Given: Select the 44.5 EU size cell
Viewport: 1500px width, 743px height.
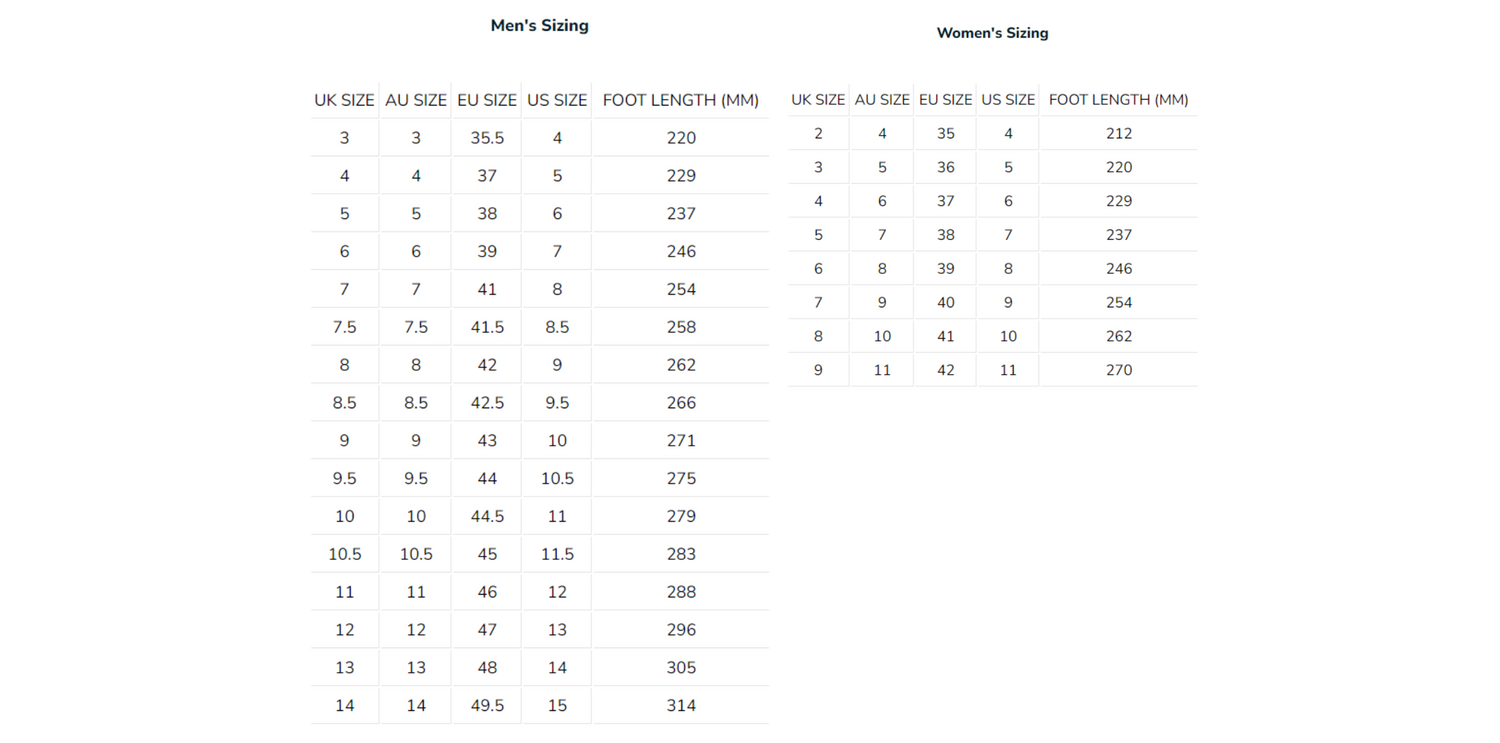Looking at the screenshot, I should pyautogui.click(x=487, y=517).
